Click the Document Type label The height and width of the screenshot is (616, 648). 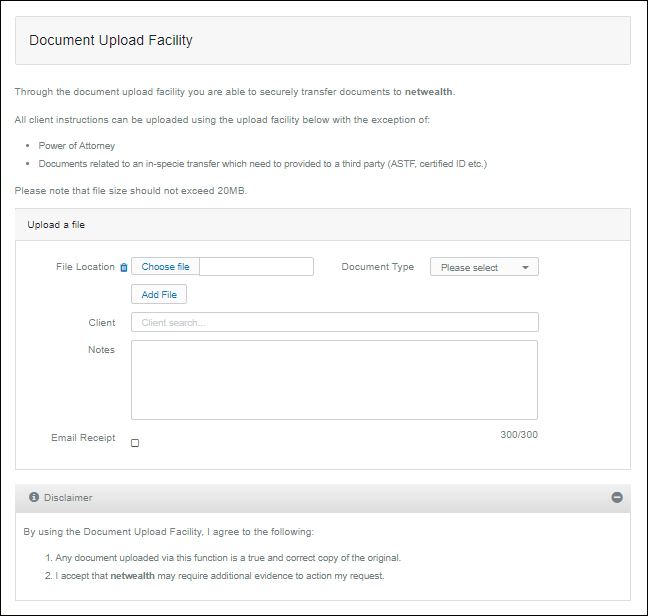point(377,267)
